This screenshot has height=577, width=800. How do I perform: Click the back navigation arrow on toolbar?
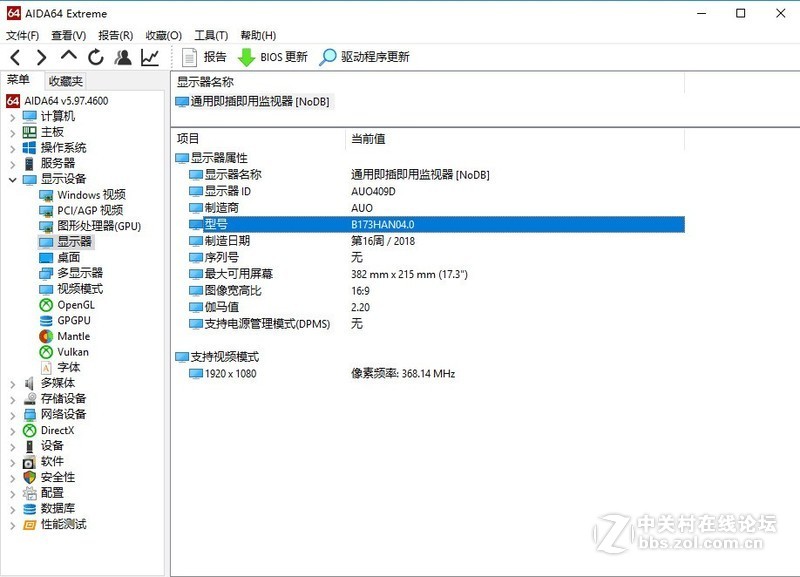tap(15, 57)
